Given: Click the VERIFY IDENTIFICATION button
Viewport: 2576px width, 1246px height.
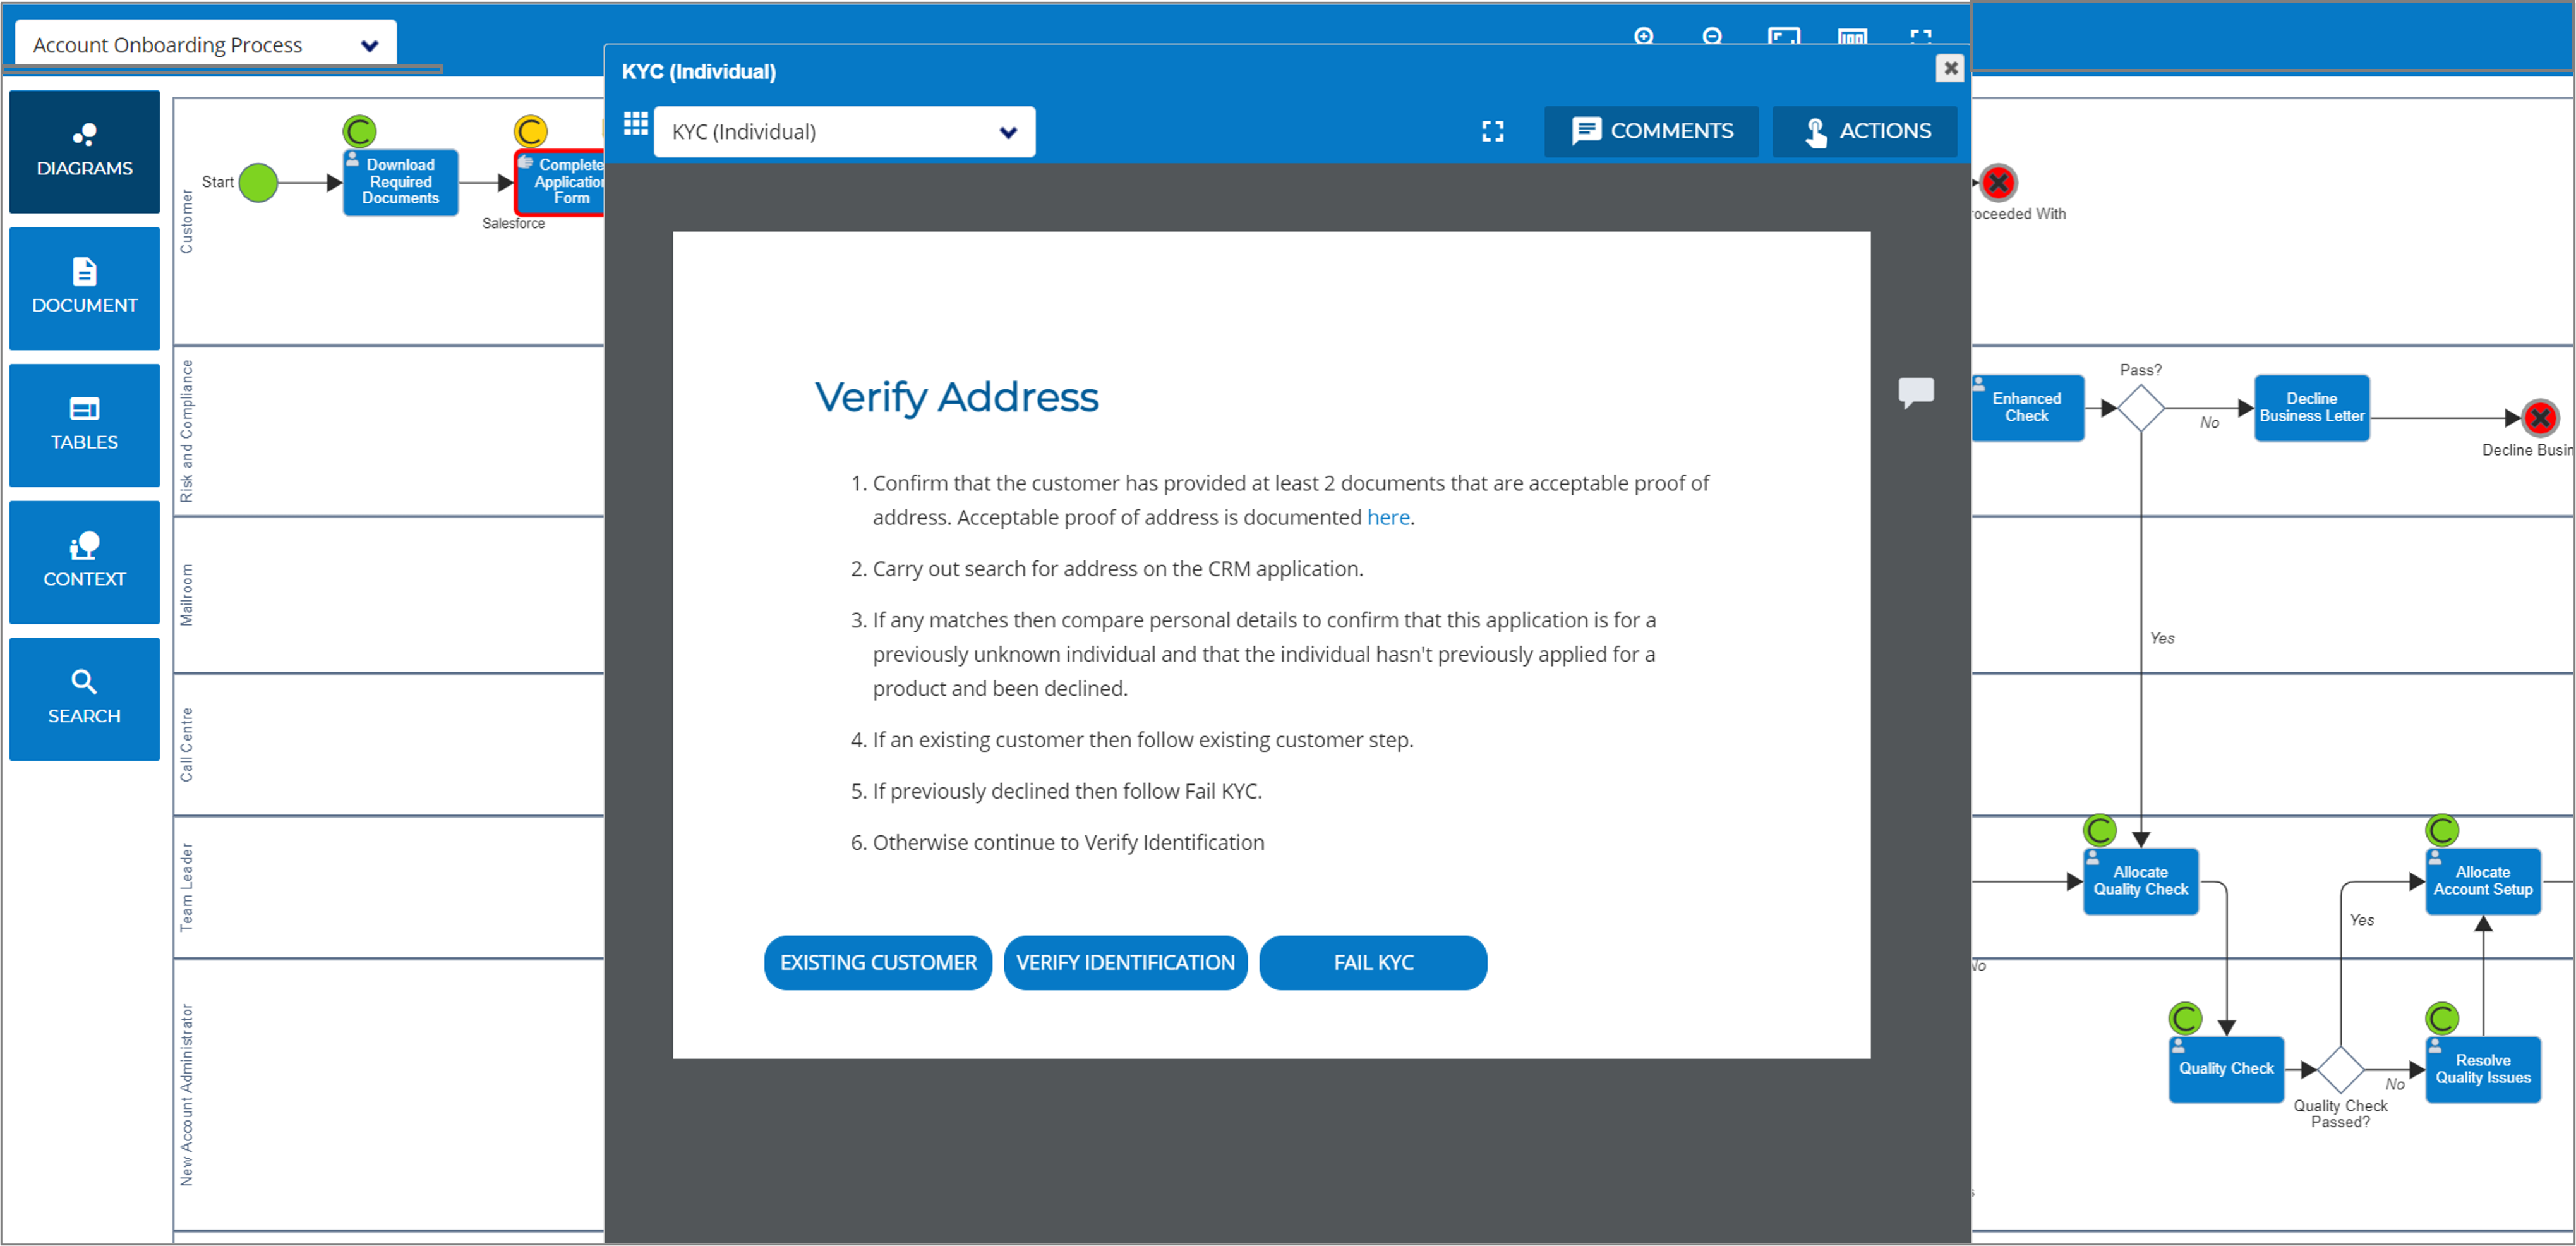Looking at the screenshot, I should coord(1125,962).
